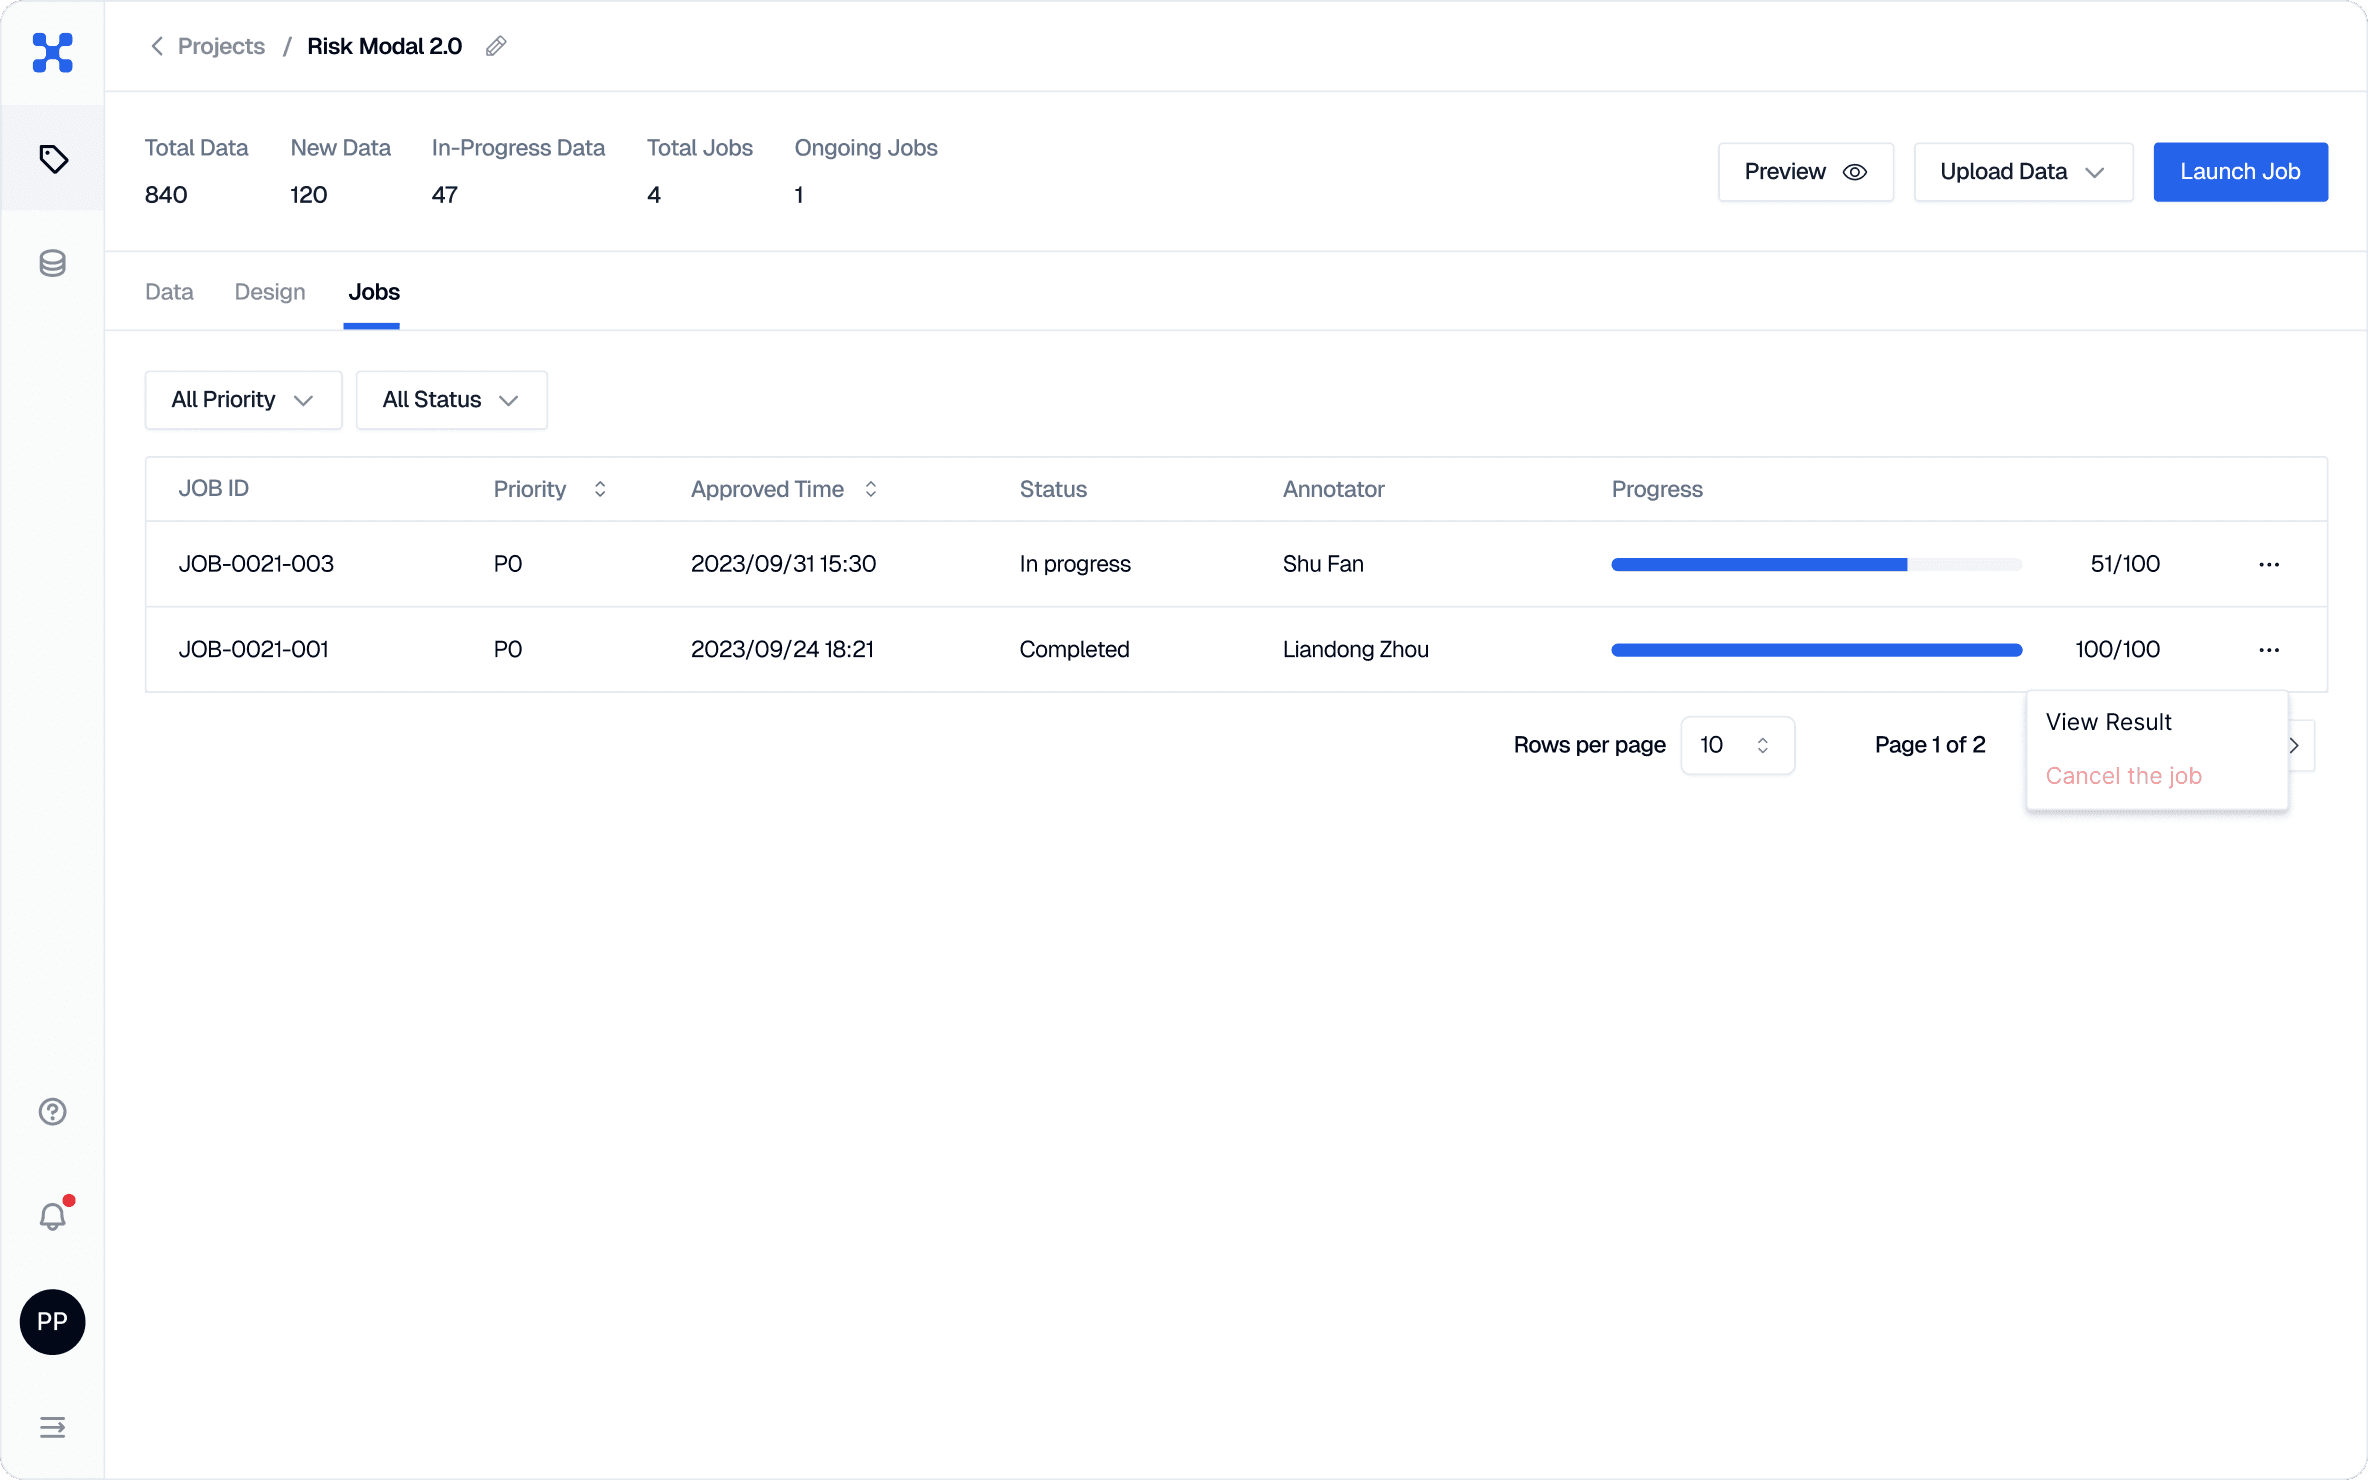Click the progress bar for JOB-0021-001

[x=1816, y=650]
